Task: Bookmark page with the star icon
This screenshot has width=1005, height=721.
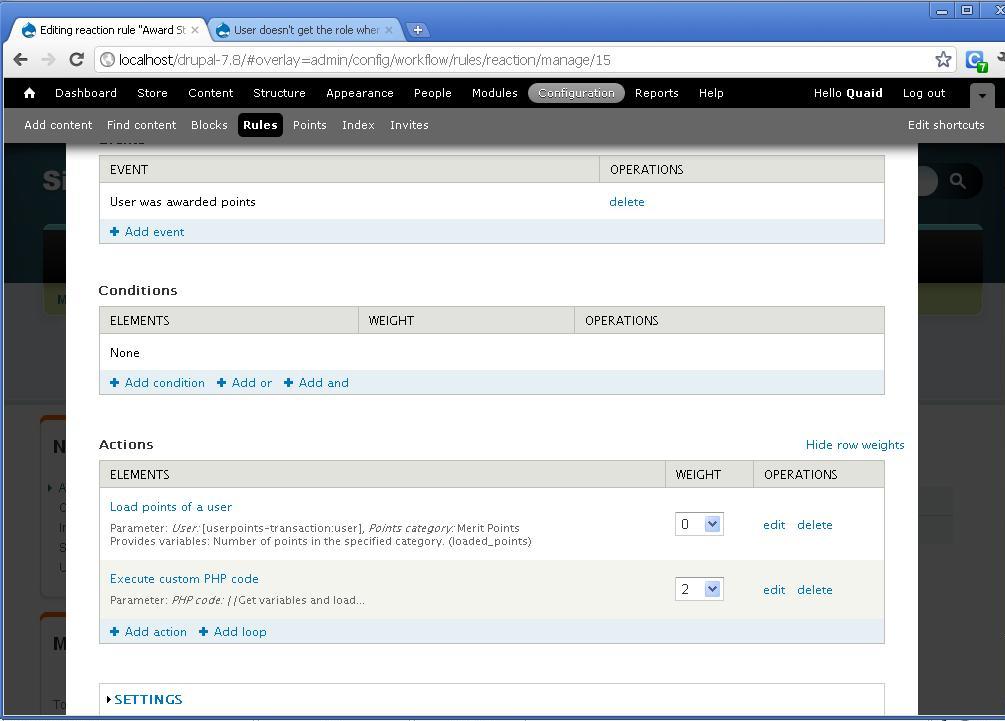Action: point(943,60)
